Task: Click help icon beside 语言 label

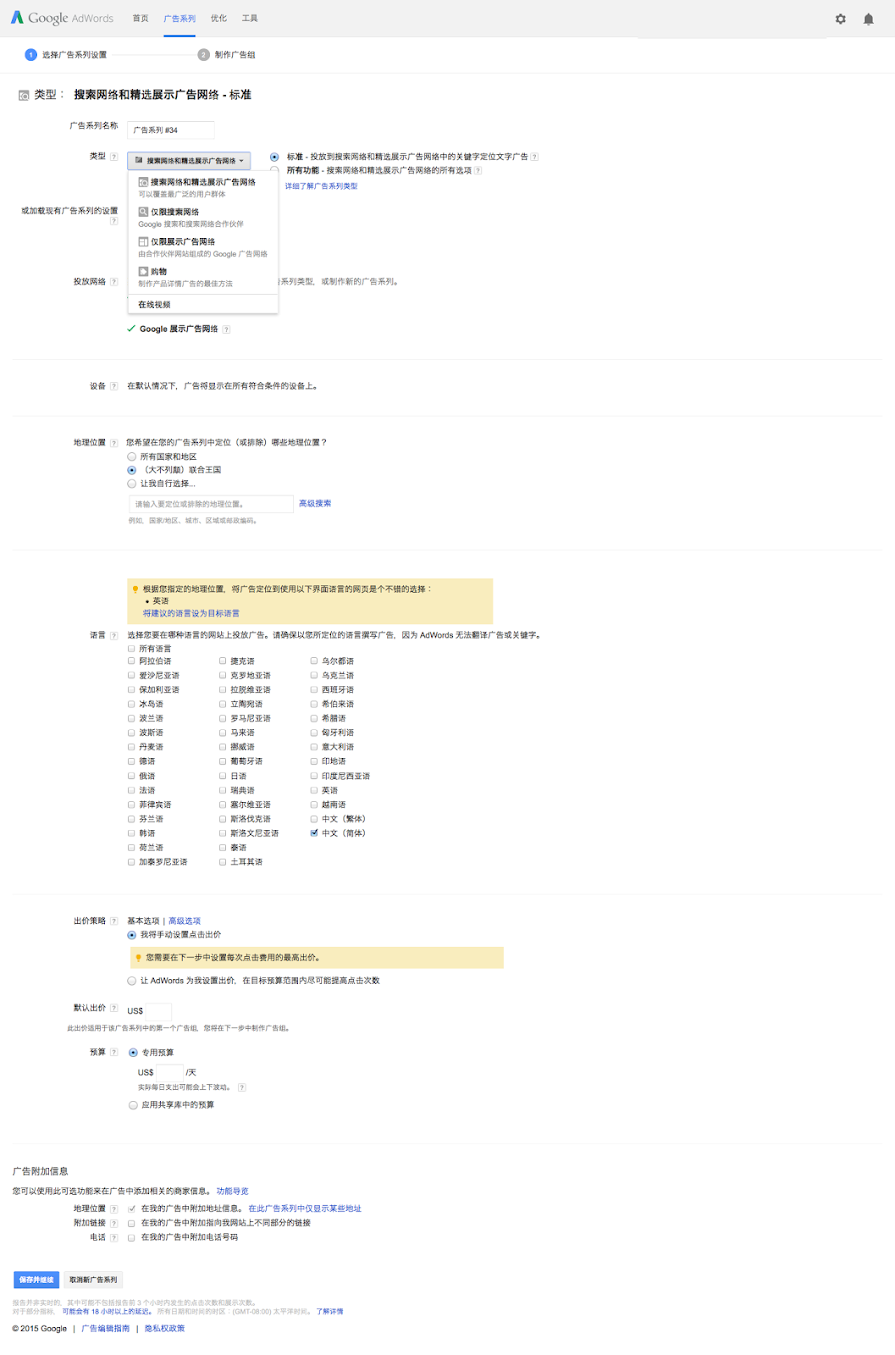Action: click(x=114, y=635)
